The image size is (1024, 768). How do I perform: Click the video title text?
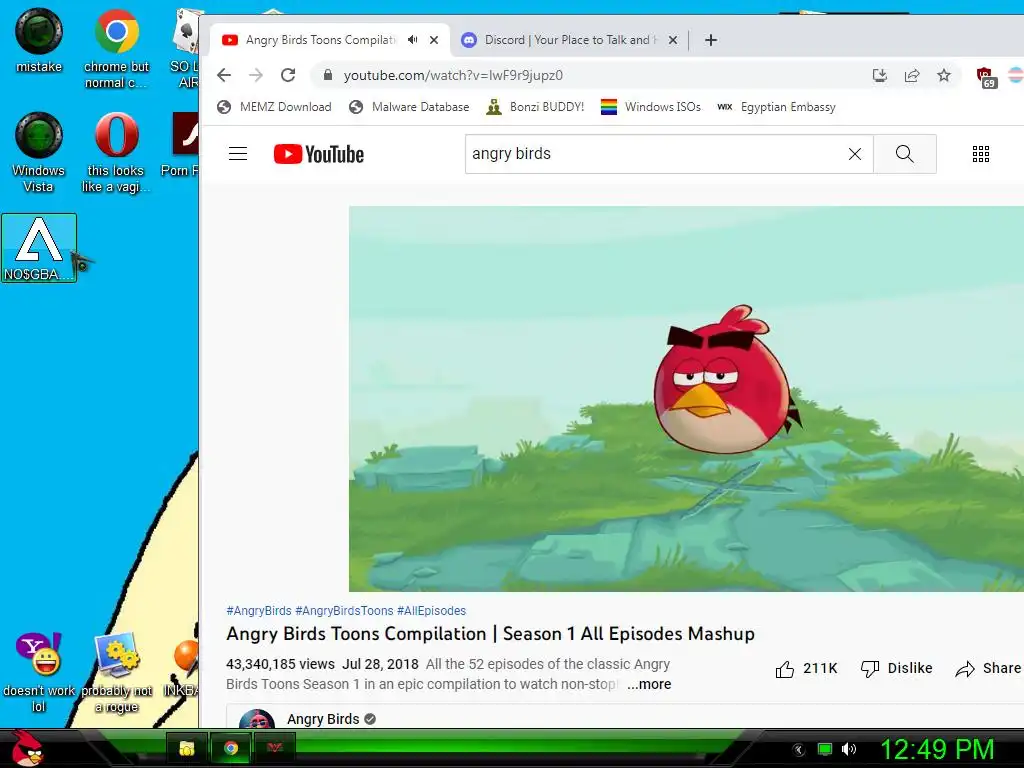point(490,634)
